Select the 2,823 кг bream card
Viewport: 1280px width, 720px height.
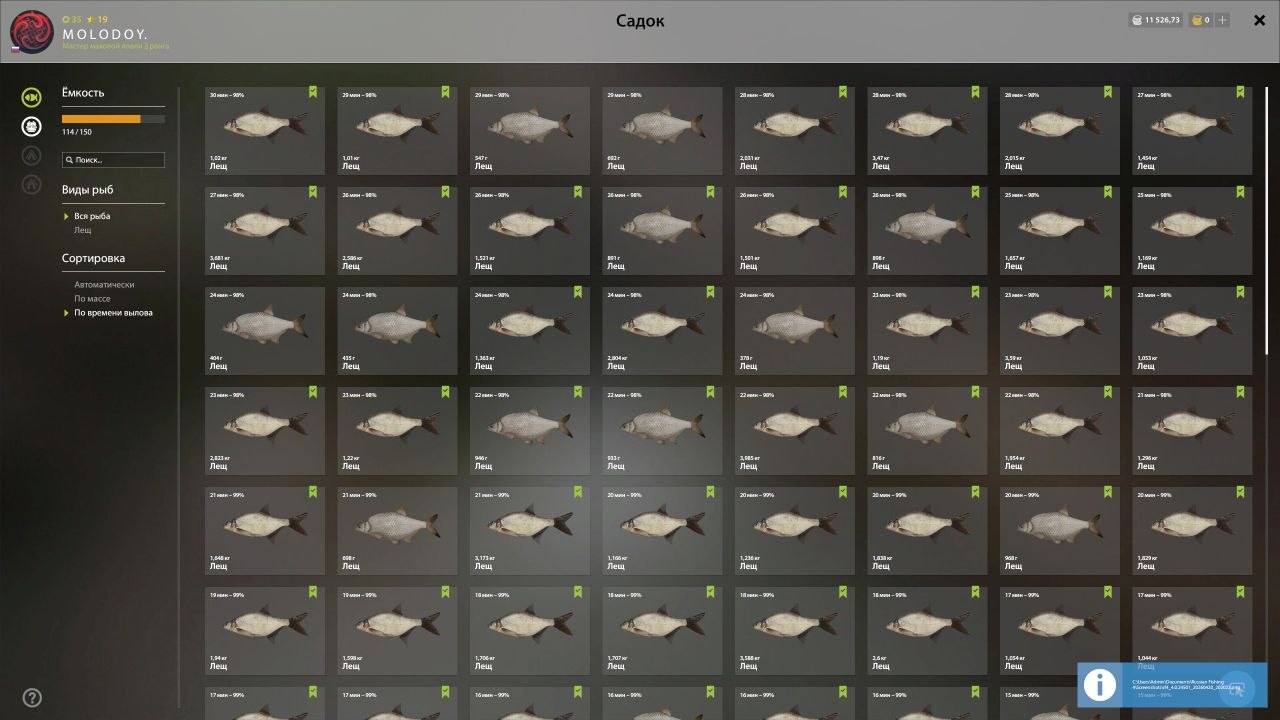pos(265,431)
